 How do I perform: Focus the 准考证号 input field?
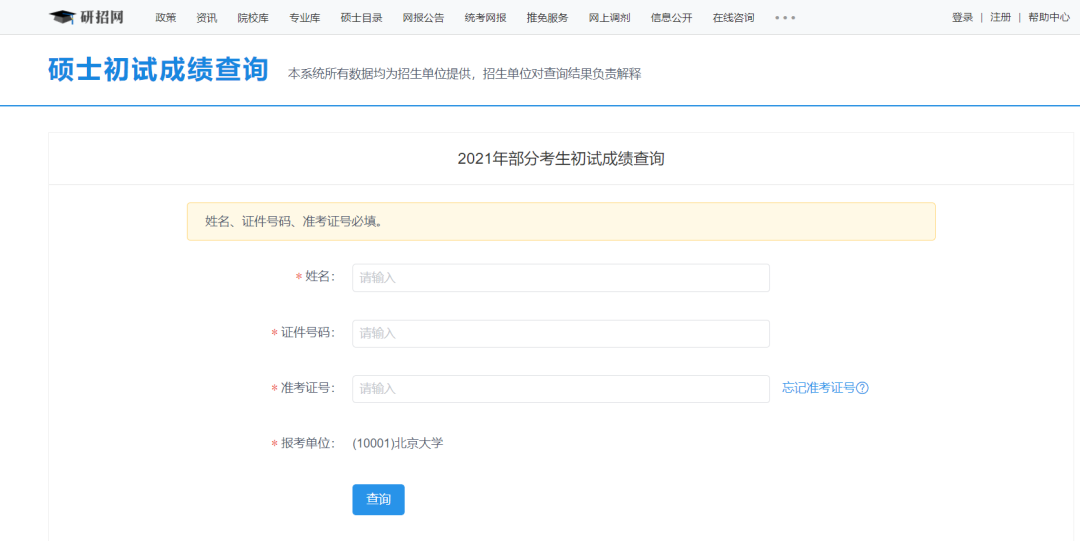561,389
